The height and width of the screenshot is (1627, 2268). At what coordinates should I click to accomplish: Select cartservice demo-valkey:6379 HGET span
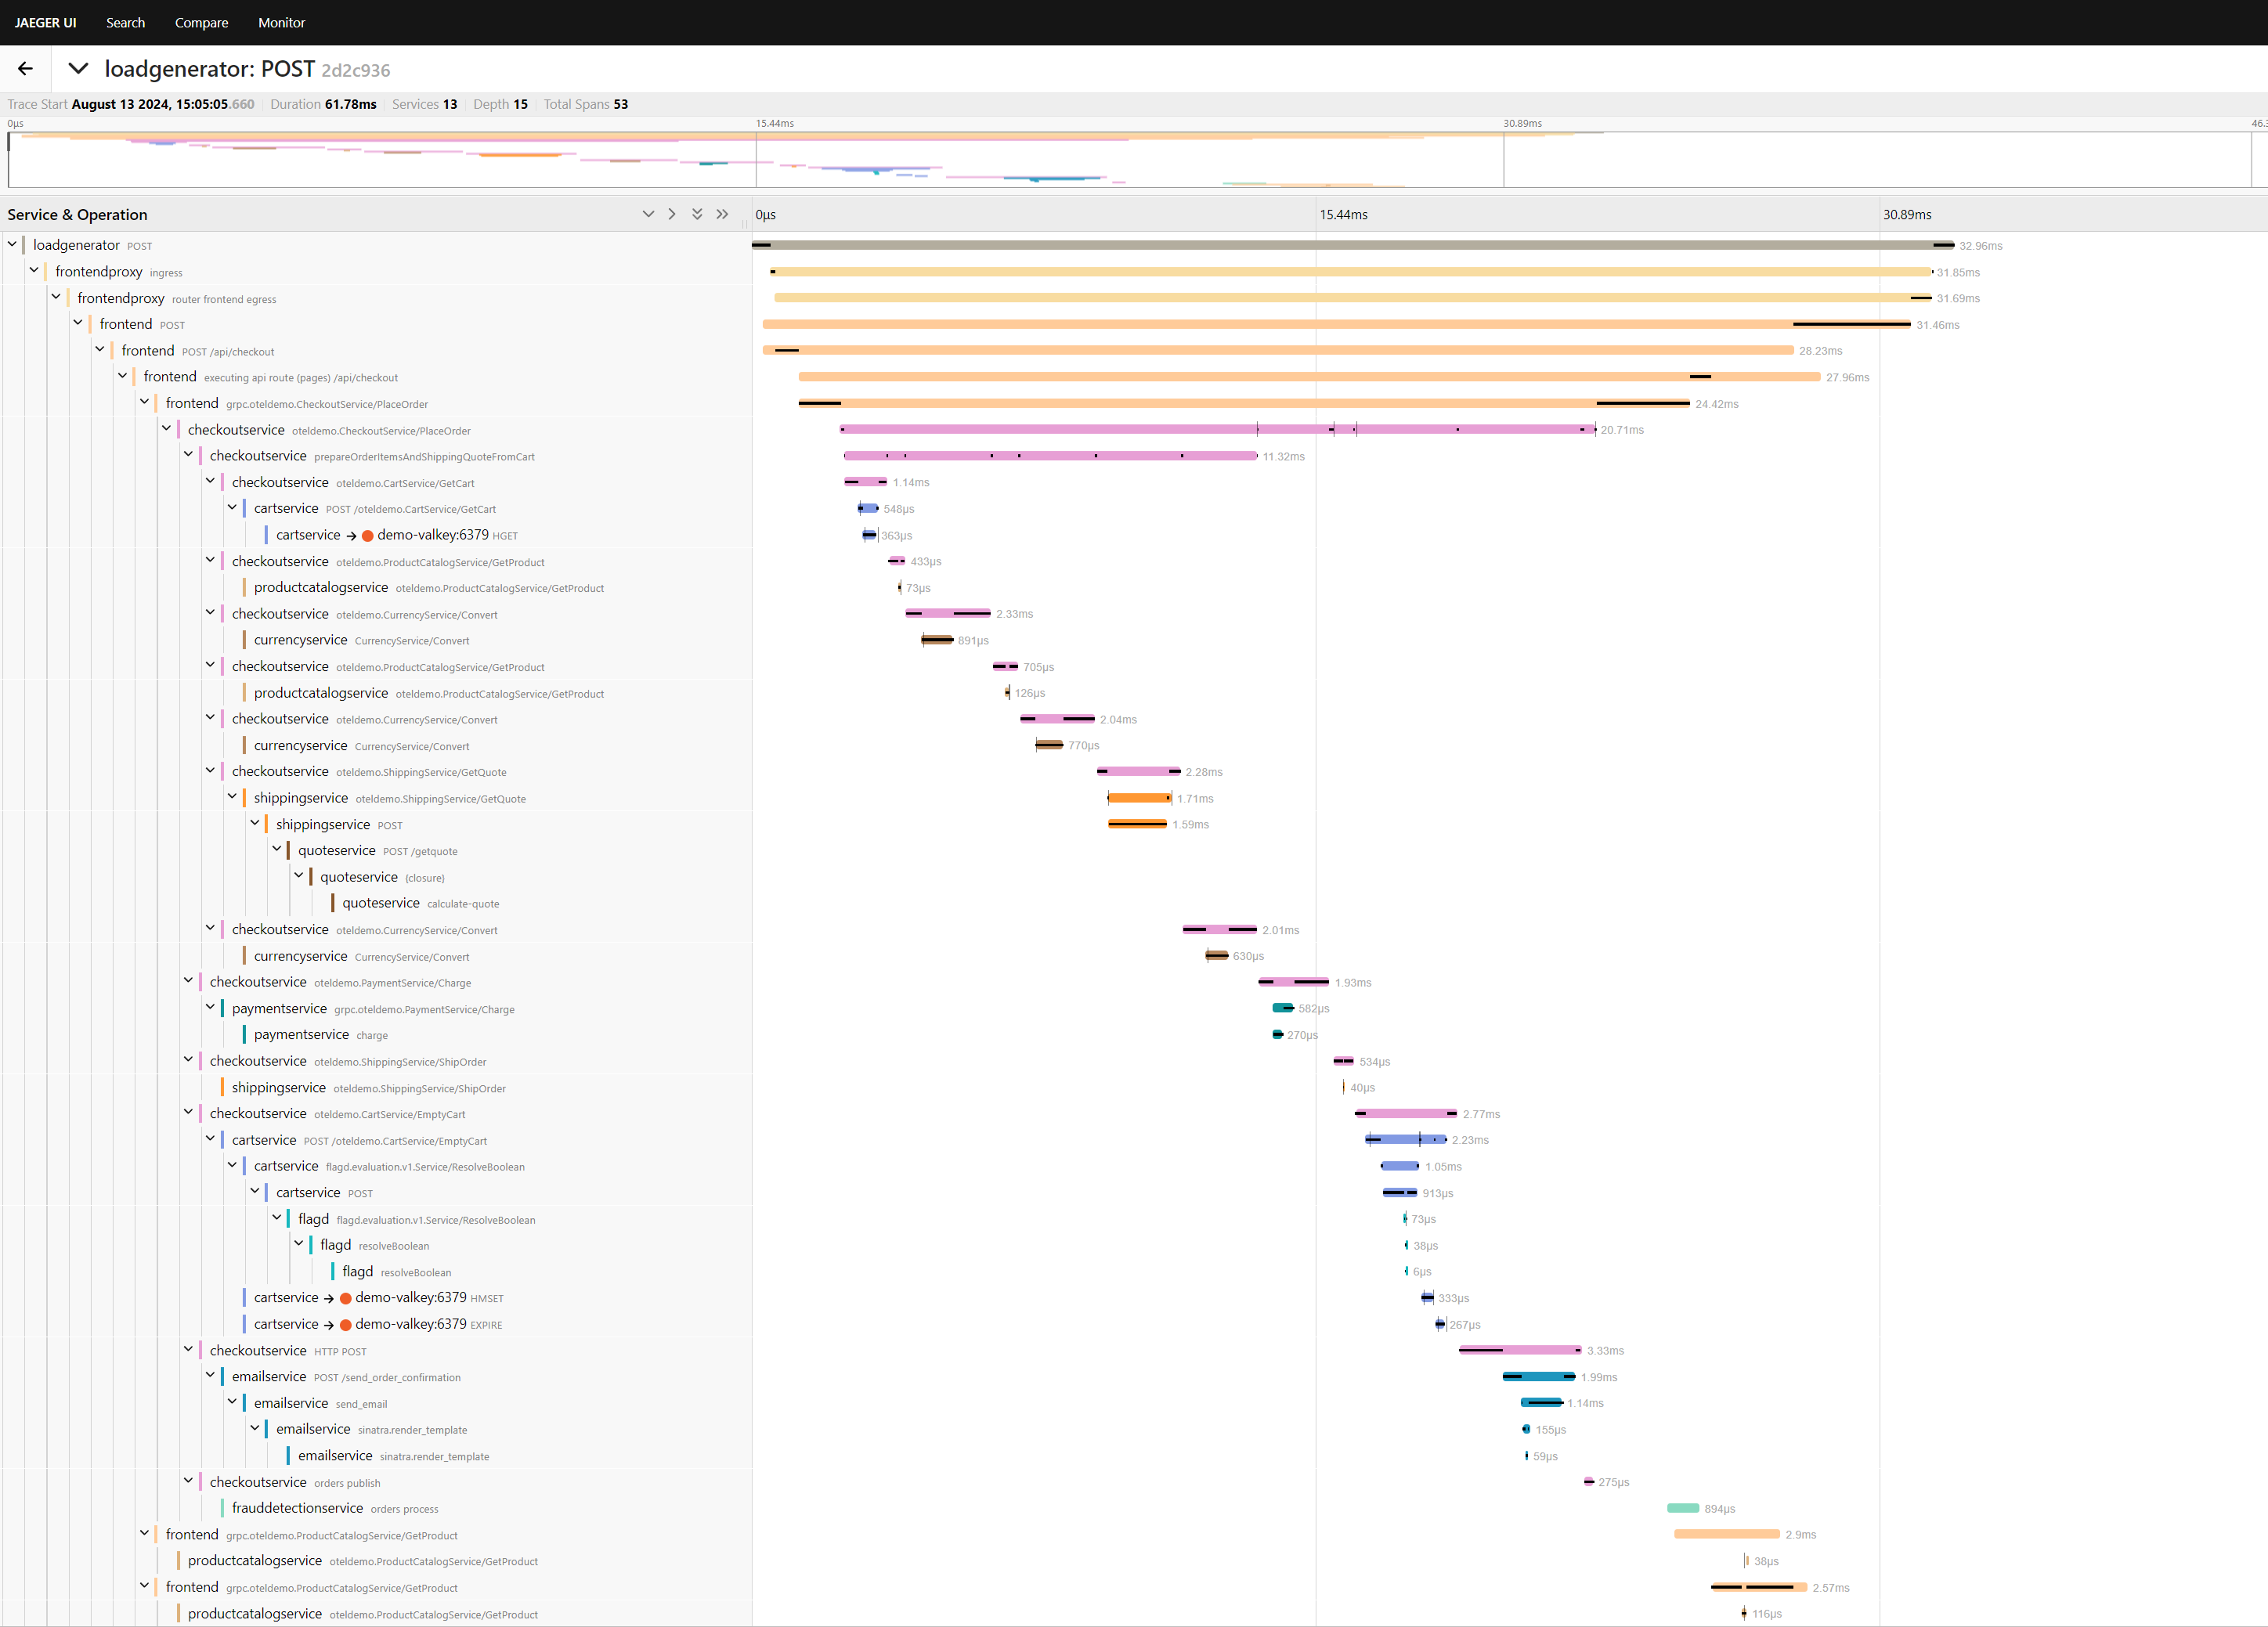397,535
